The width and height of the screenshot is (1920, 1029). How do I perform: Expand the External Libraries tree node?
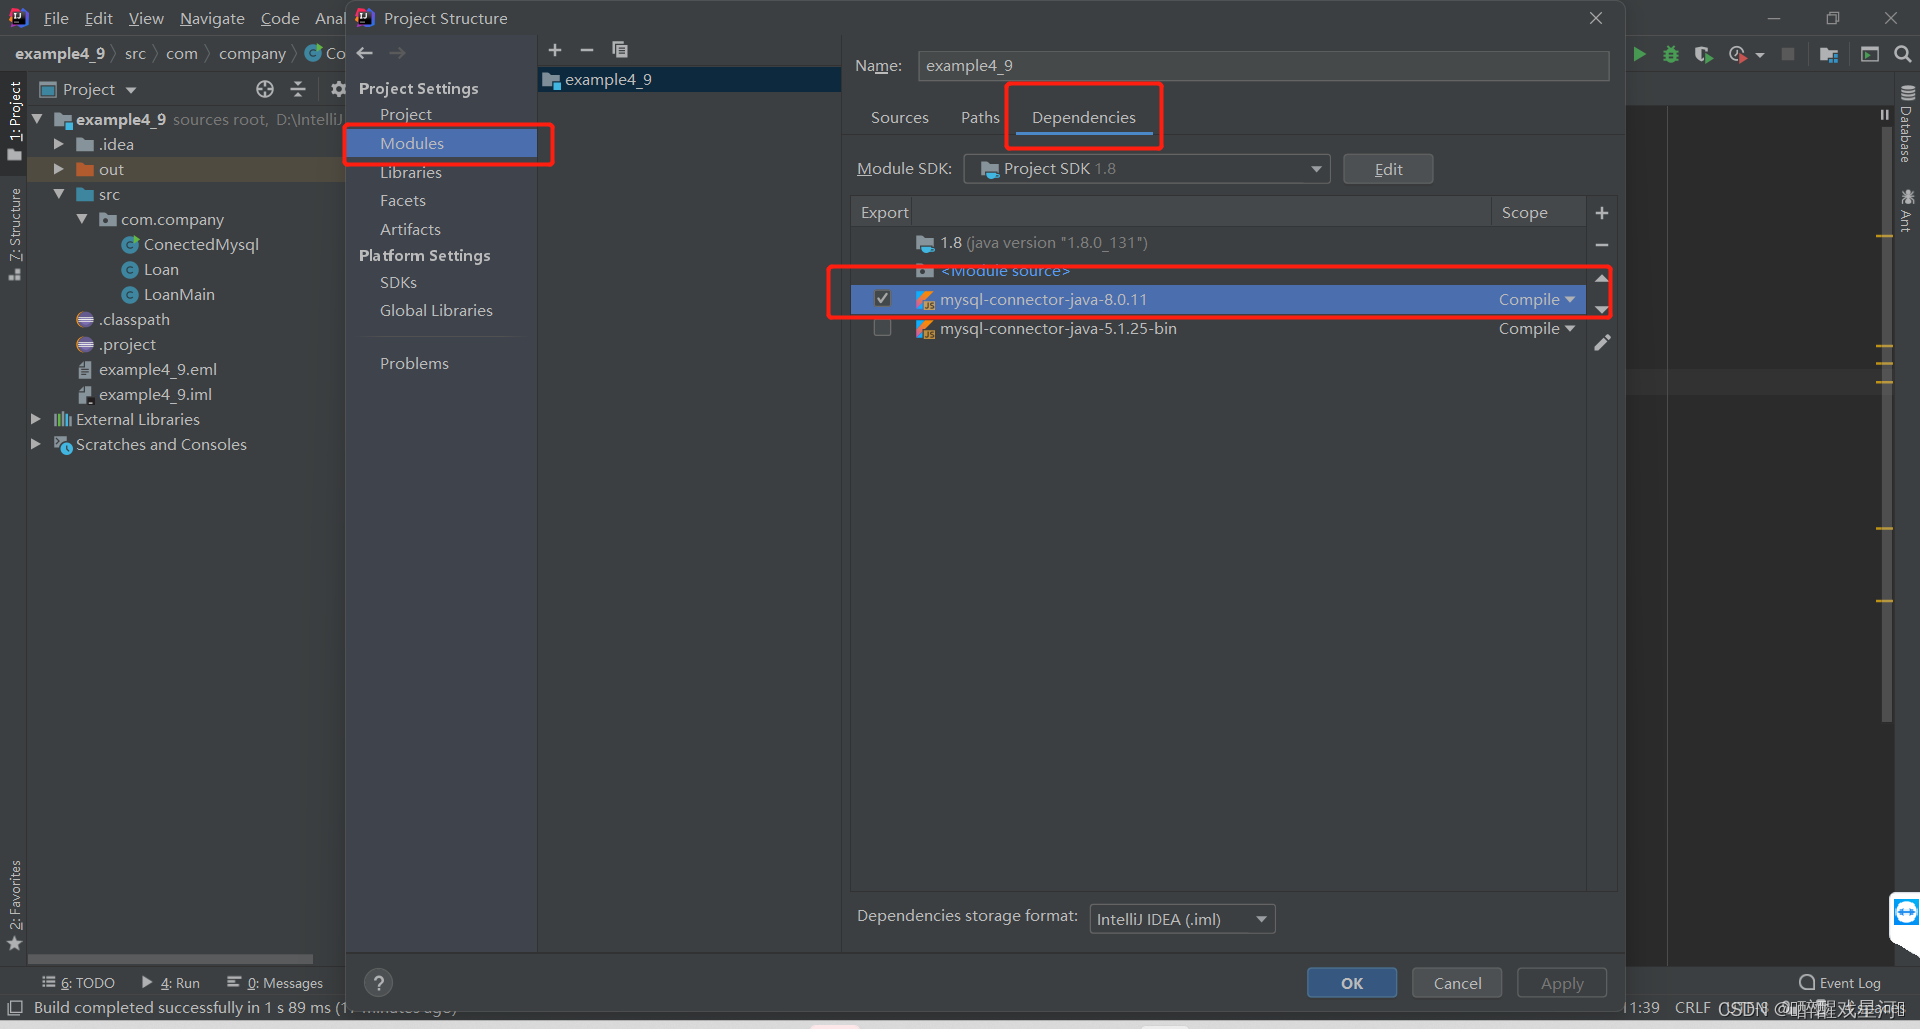36,419
